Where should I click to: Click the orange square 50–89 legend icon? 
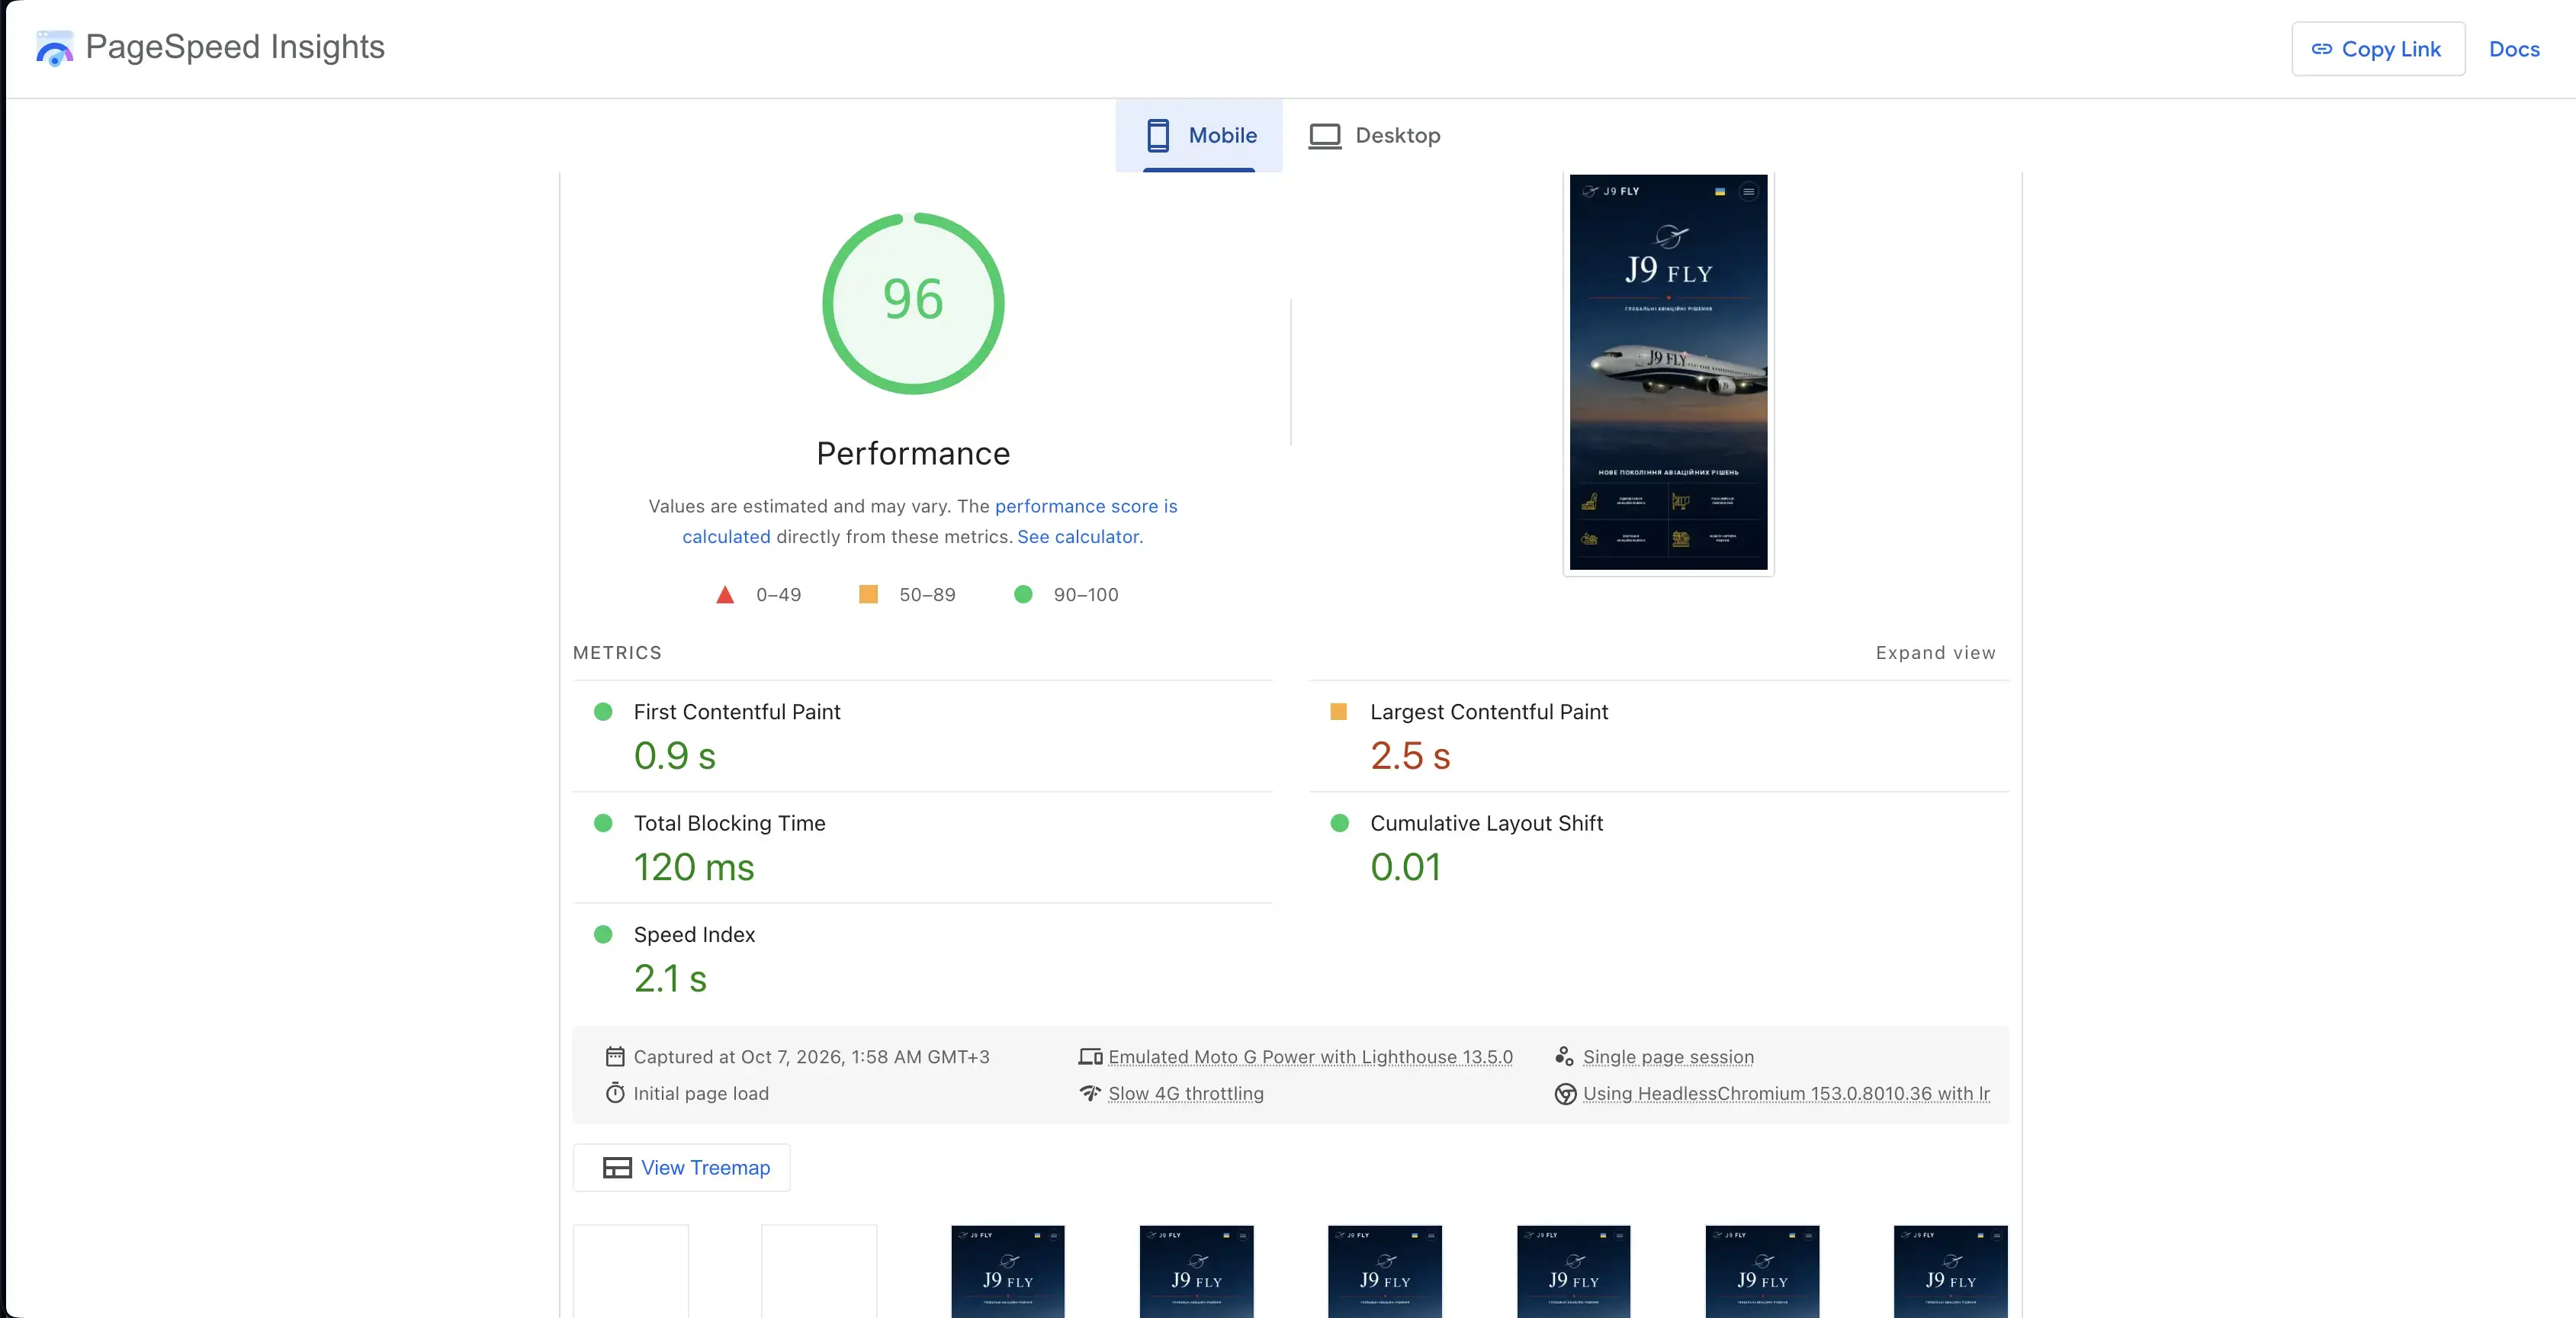[868, 594]
